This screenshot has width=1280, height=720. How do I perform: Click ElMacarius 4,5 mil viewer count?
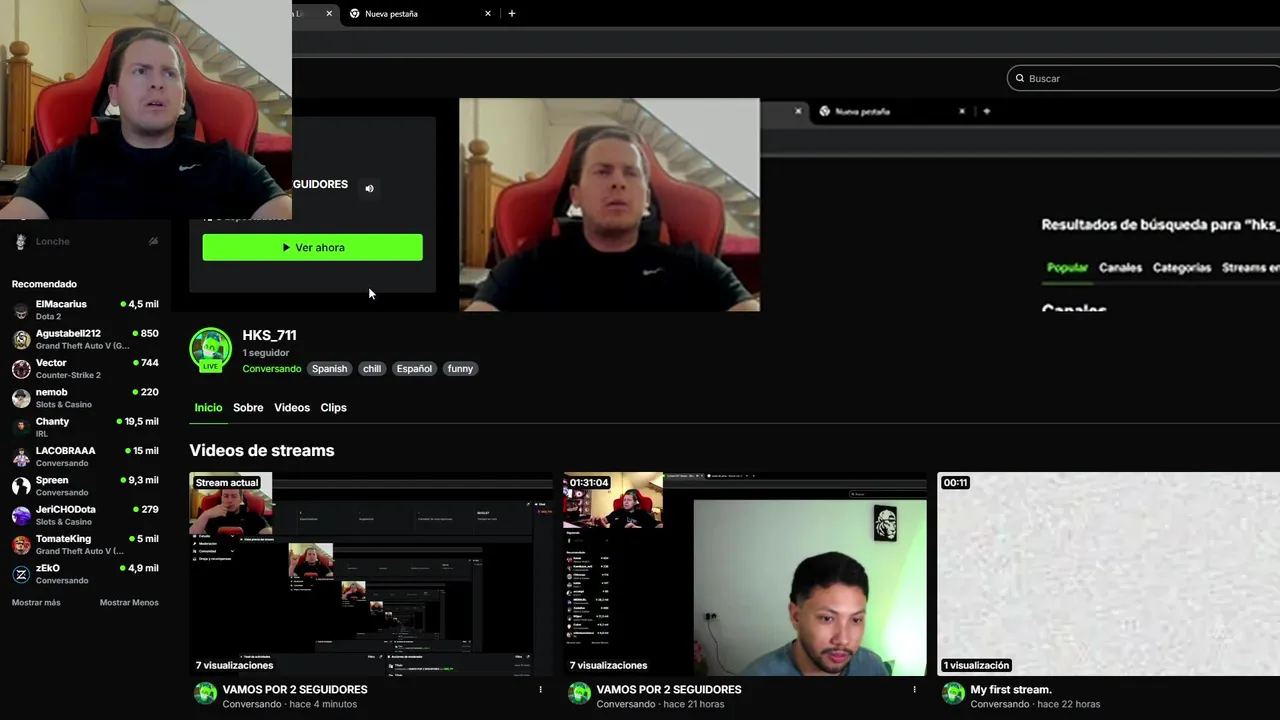tap(140, 304)
